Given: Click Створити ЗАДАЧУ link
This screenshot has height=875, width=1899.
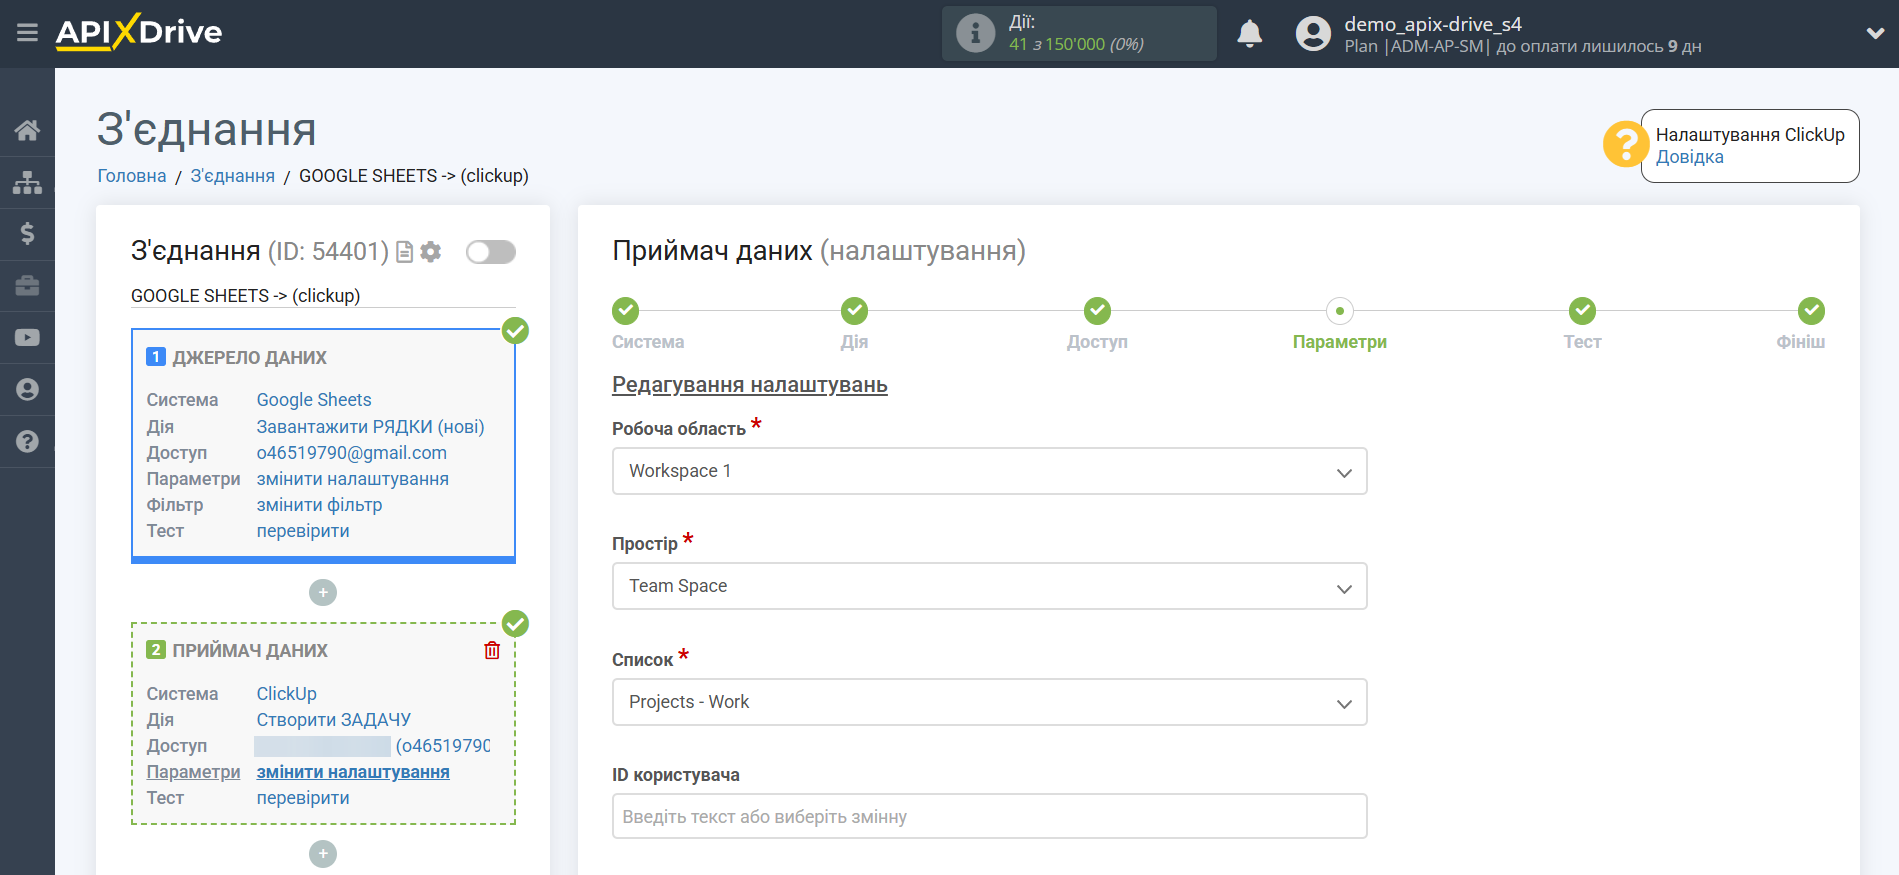Looking at the screenshot, I should coord(334,720).
